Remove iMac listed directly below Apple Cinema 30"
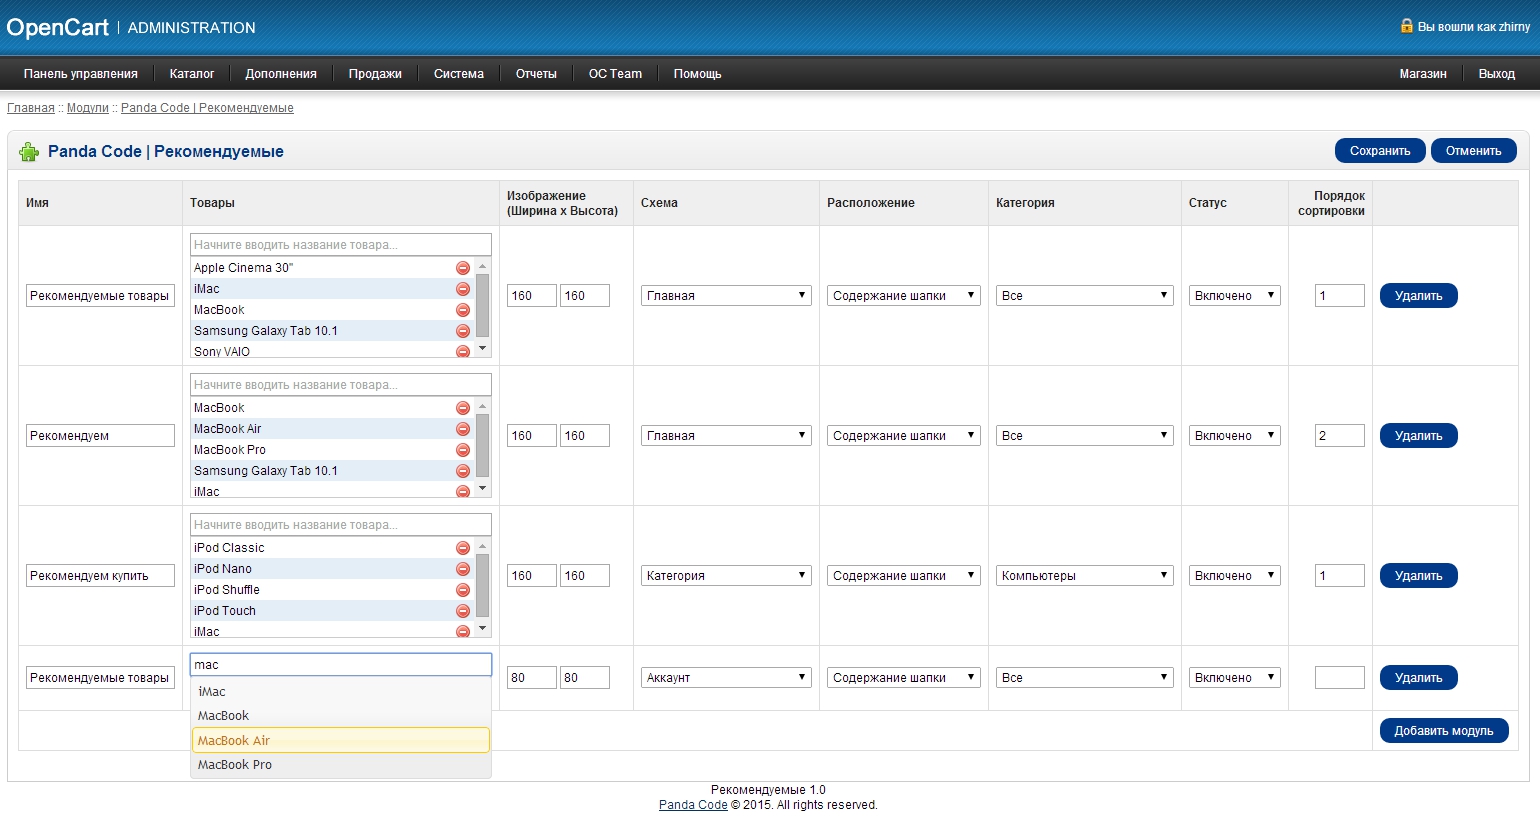The height and width of the screenshot is (820, 1540). point(463,289)
